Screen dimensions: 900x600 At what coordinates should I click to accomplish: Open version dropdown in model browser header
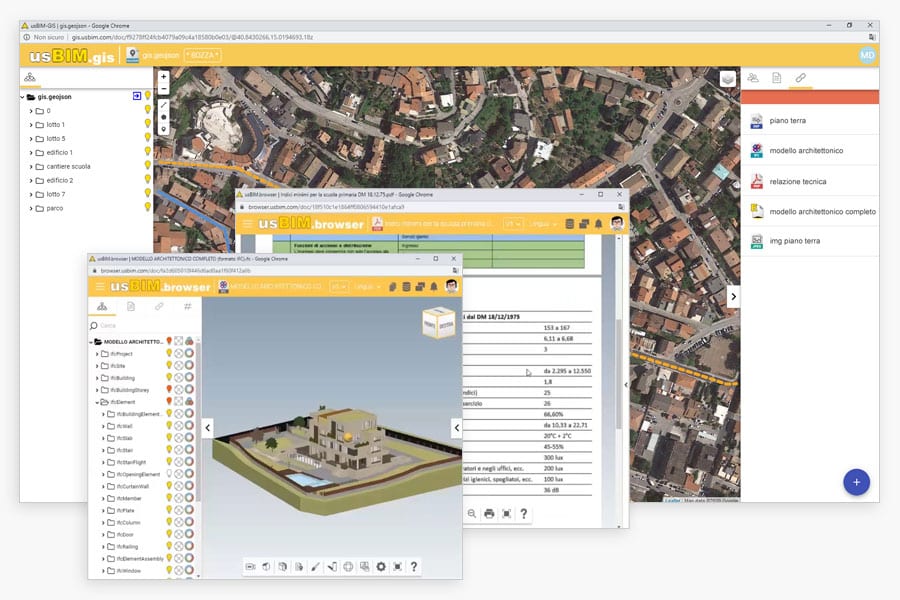tap(338, 287)
